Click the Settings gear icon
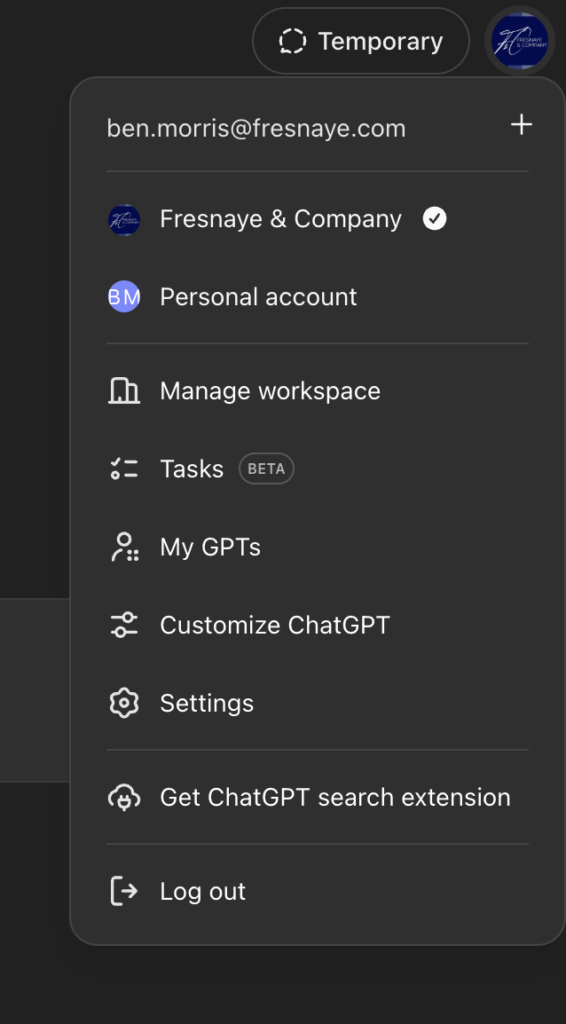This screenshot has height=1024, width=566. (x=124, y=703)
